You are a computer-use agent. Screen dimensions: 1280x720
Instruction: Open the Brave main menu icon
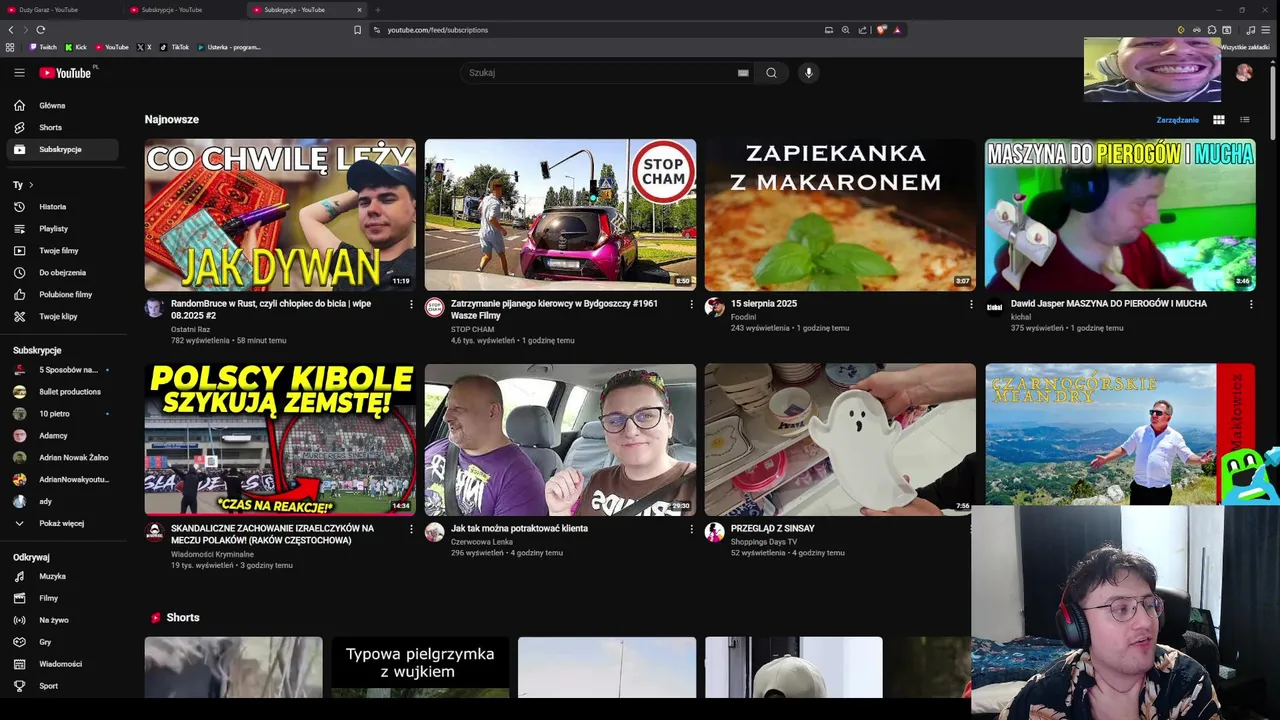coord(1266,30)
